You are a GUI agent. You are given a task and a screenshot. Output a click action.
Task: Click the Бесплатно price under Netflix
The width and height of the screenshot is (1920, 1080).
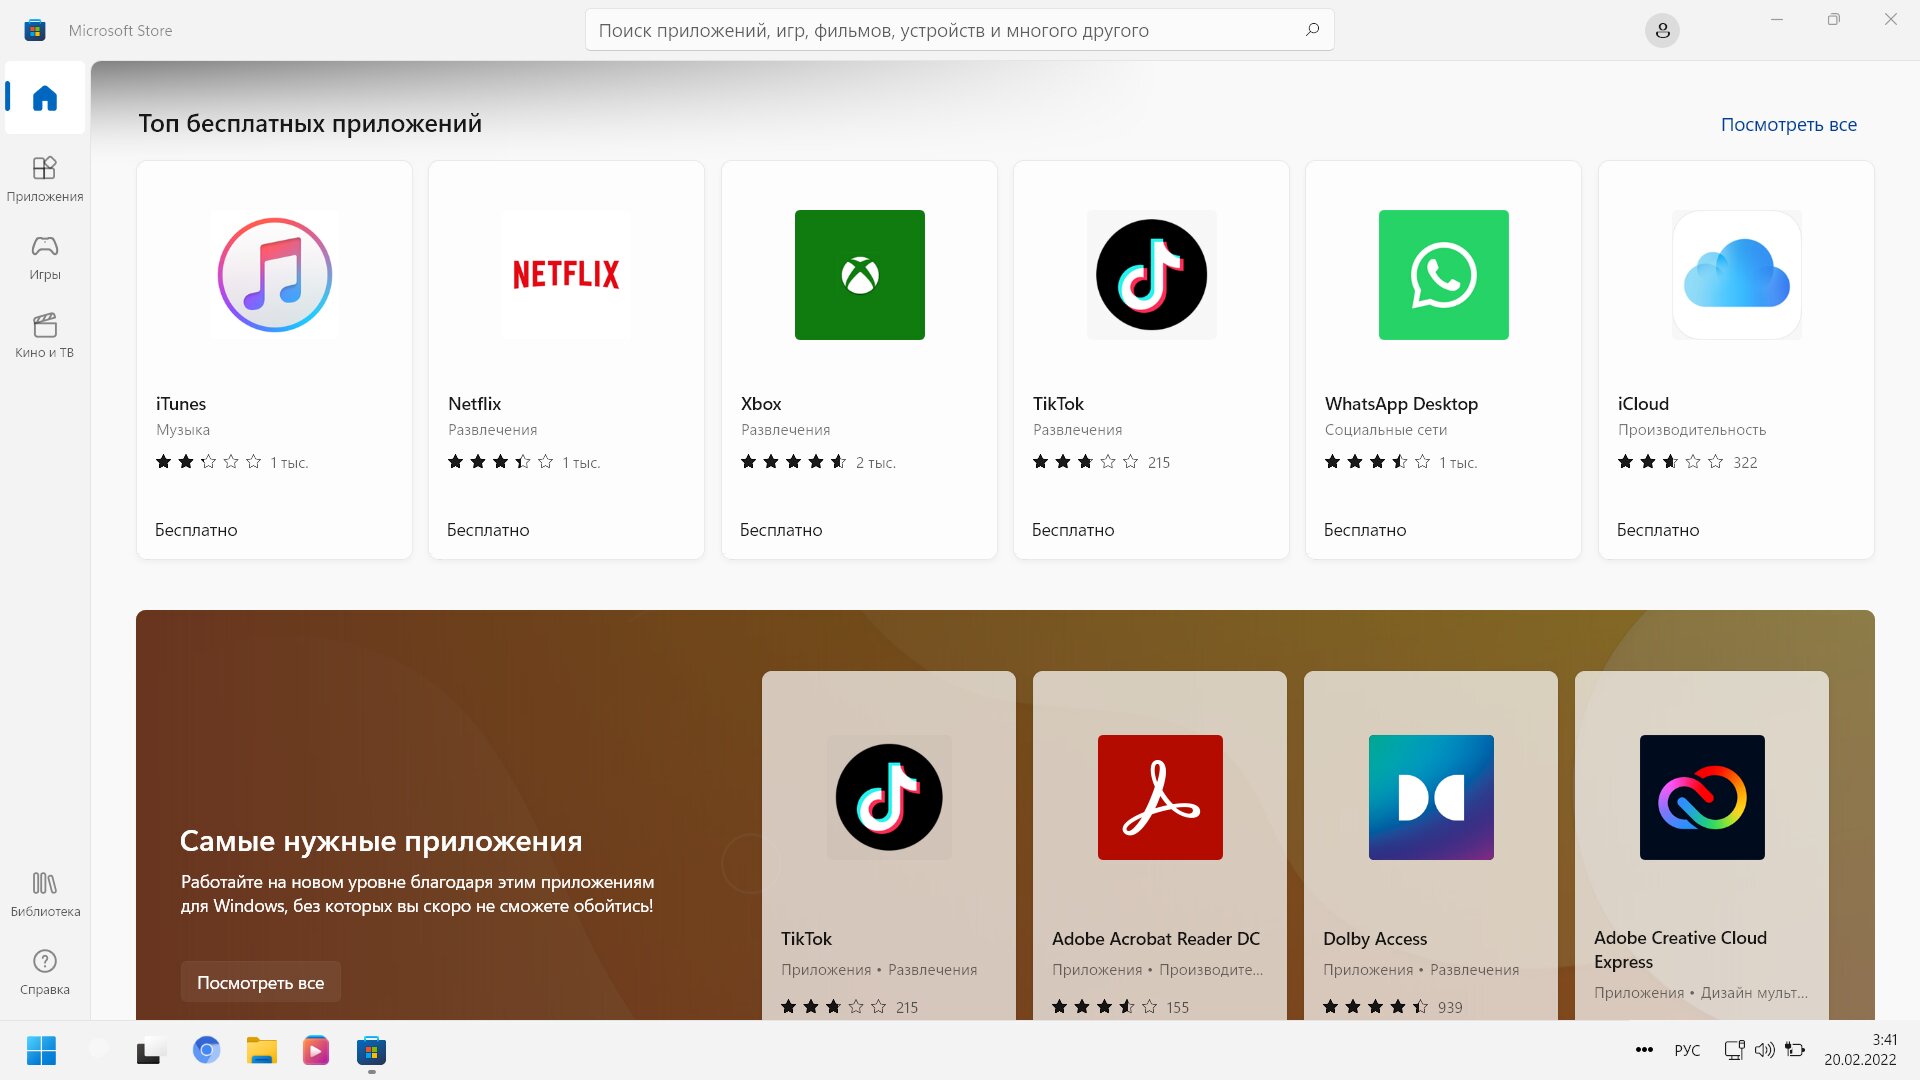pos(488,530)
